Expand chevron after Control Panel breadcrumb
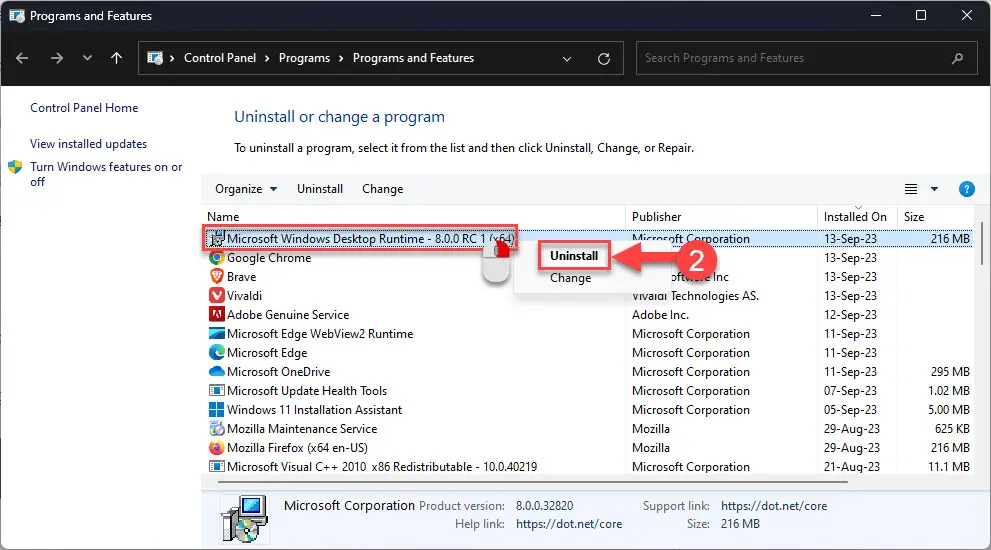This screenshot has width=991, height=550. pos(267,58)
